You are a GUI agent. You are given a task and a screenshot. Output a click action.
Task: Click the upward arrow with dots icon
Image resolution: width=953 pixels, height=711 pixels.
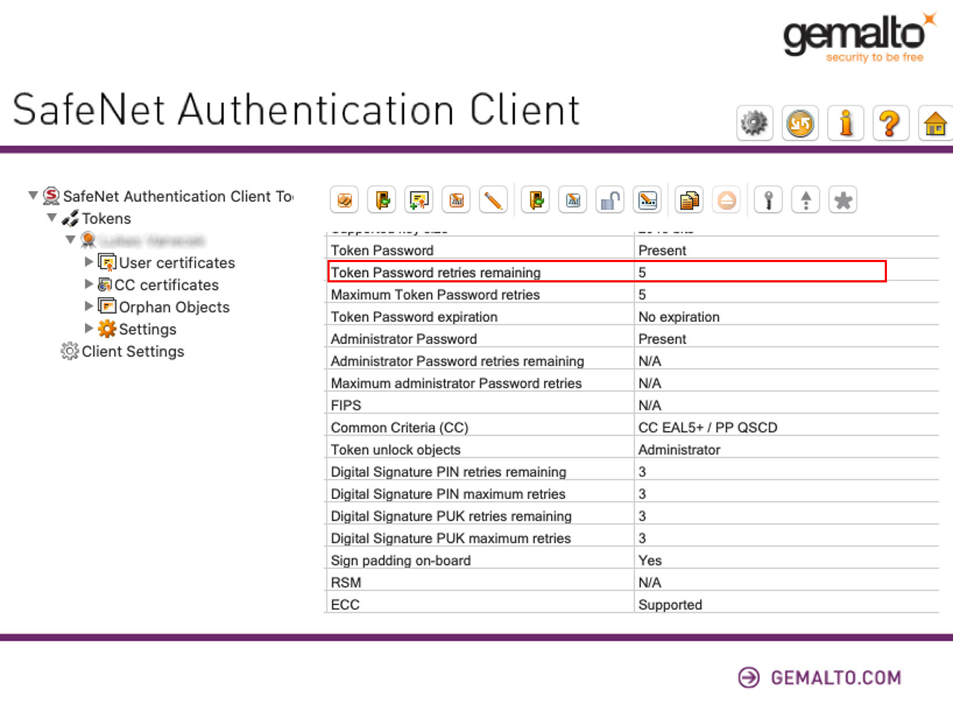[806, 200]
